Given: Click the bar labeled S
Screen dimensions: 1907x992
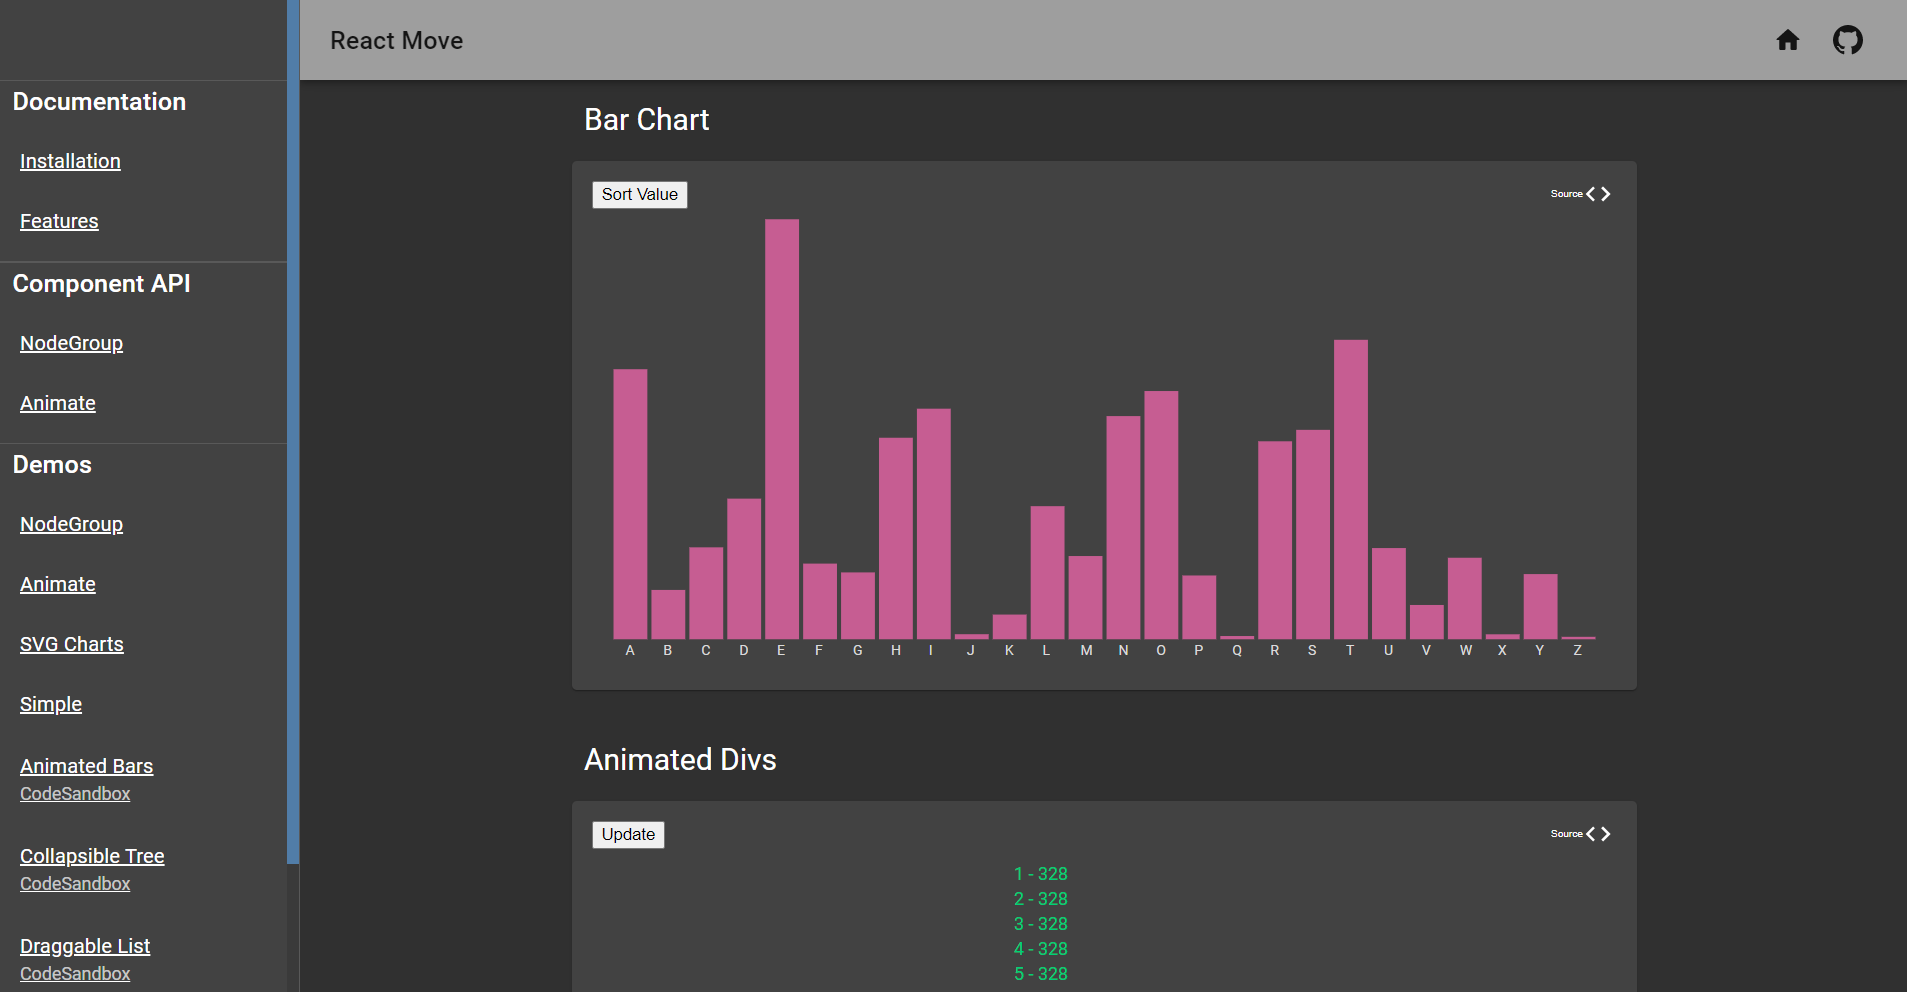Looking at the screenshot, I should tap(1313, 534).
